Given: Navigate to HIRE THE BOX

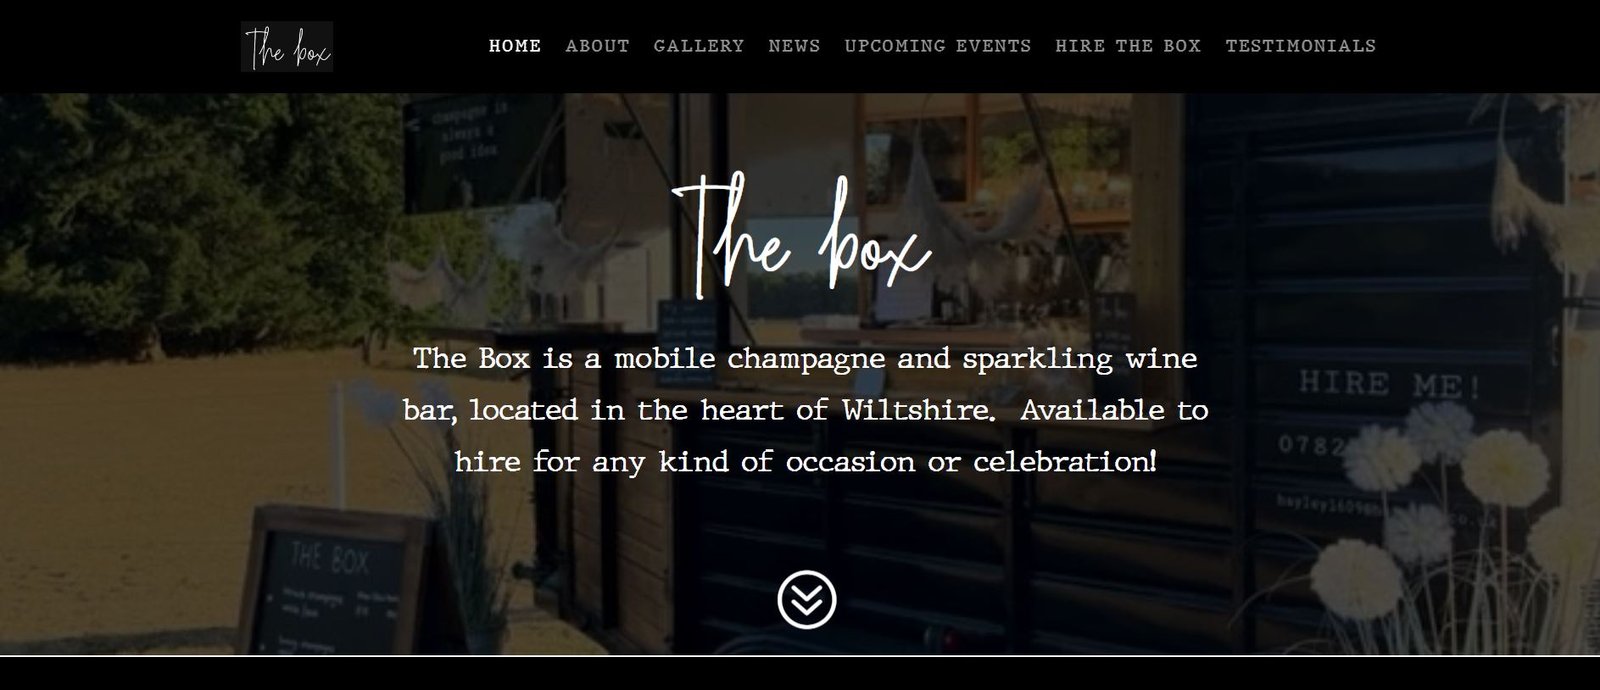Looking at the screenshot, I should point(1128,46).
